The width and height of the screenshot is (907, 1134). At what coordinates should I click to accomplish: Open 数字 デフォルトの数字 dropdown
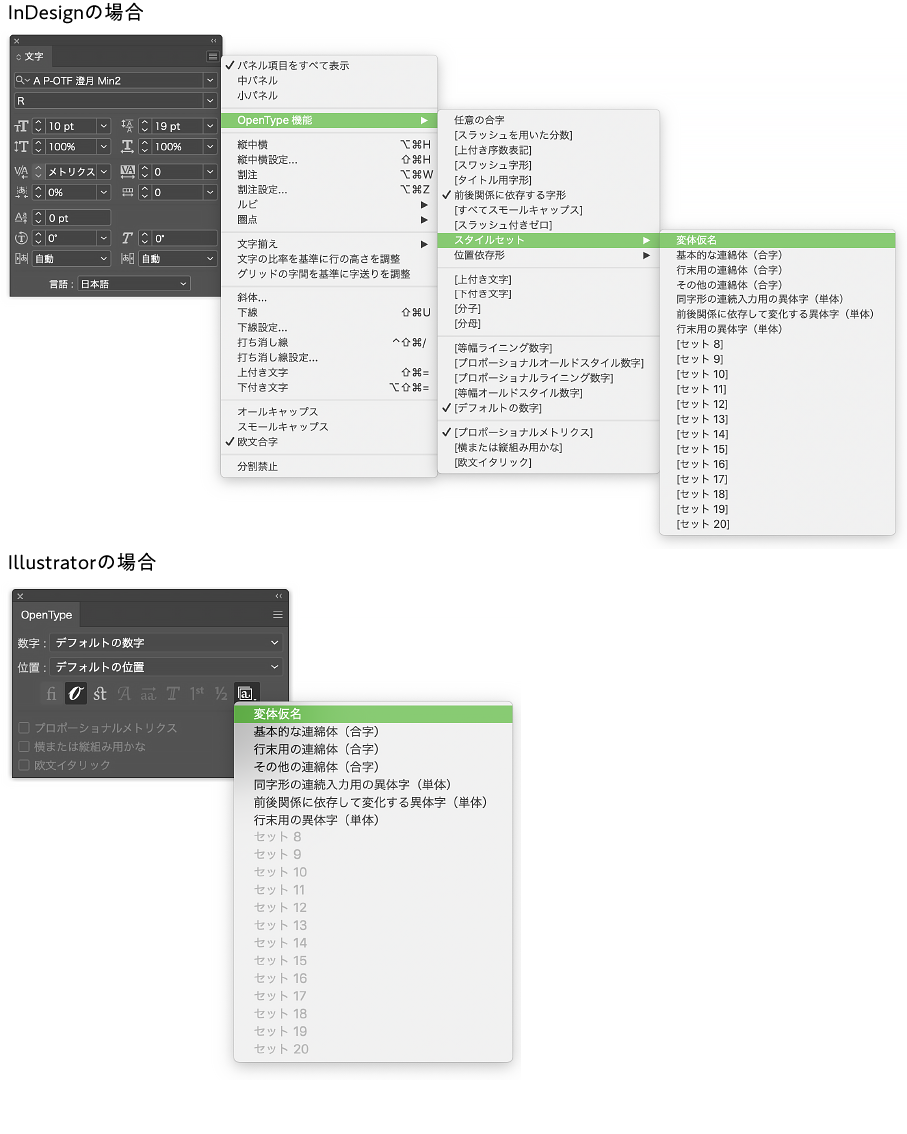(166, 642)
